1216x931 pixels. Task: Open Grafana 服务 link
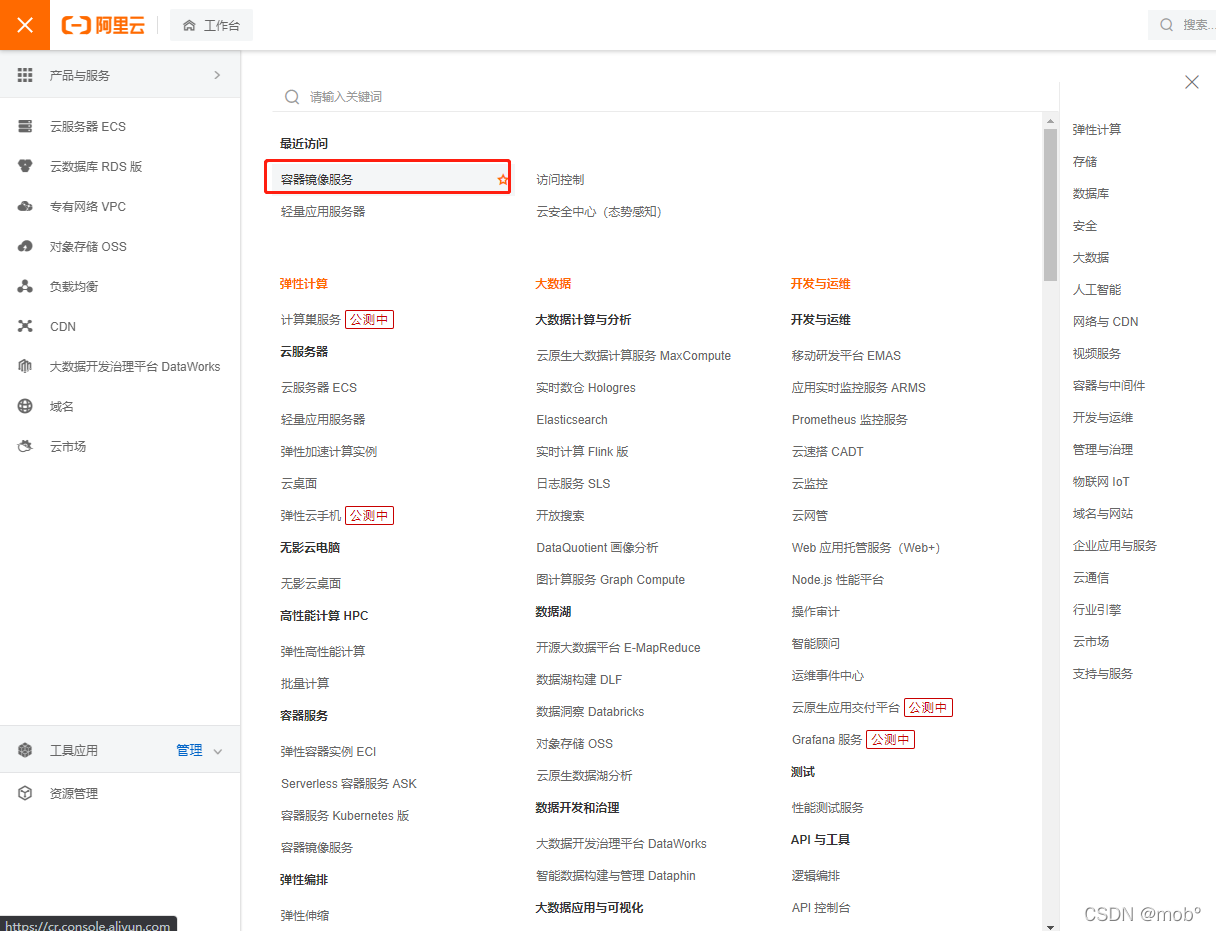[x=827, y=740]
